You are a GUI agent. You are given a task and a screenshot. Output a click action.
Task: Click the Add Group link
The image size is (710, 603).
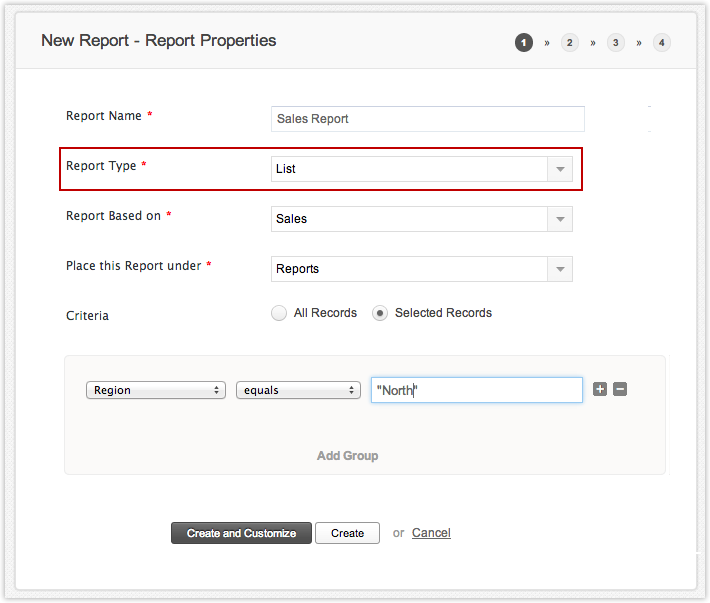(347, 456)
